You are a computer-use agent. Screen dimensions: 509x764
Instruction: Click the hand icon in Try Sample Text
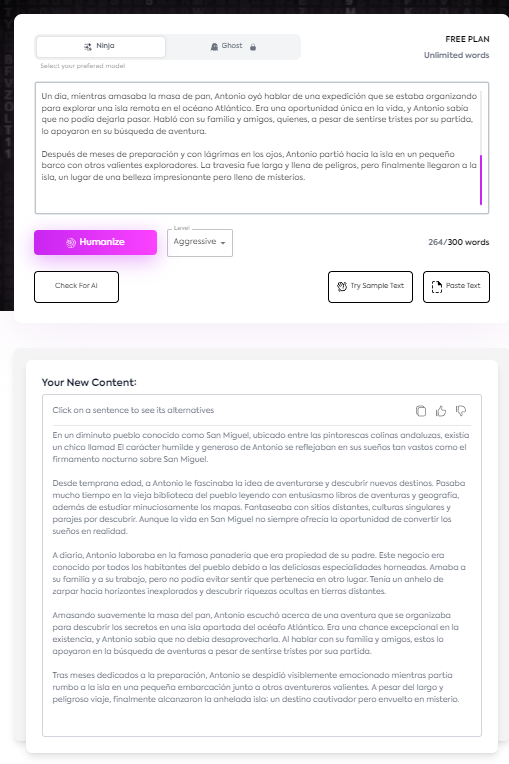click(342, 286)
